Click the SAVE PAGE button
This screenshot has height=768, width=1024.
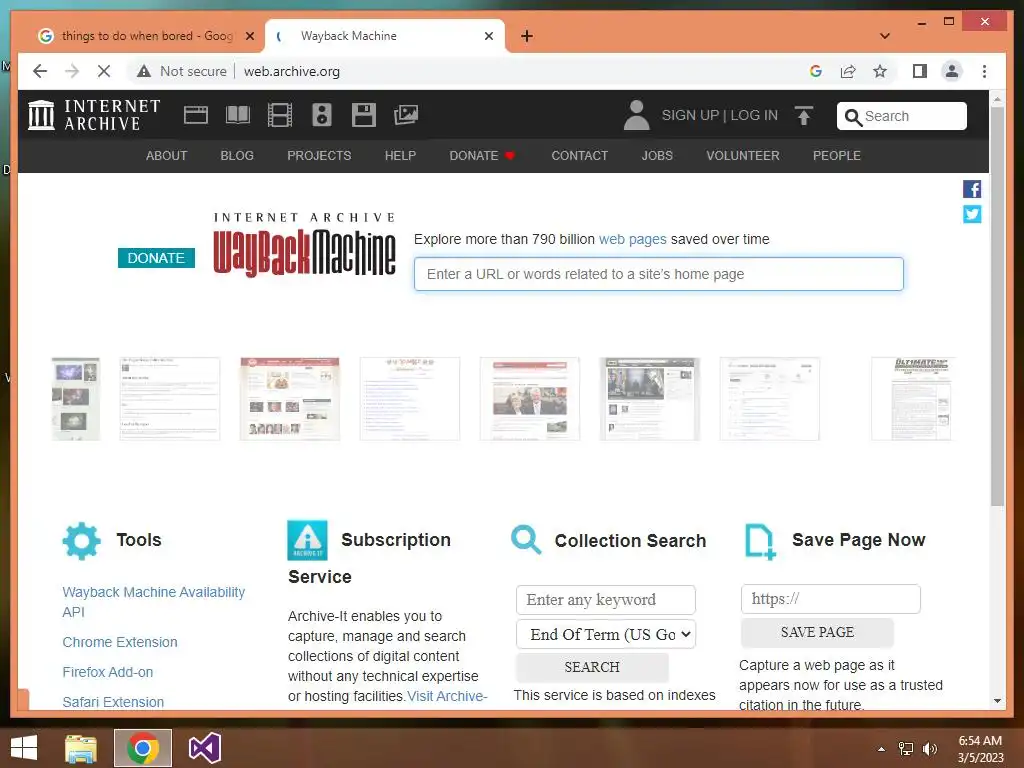pyautogui.click(x=818, y=632)
